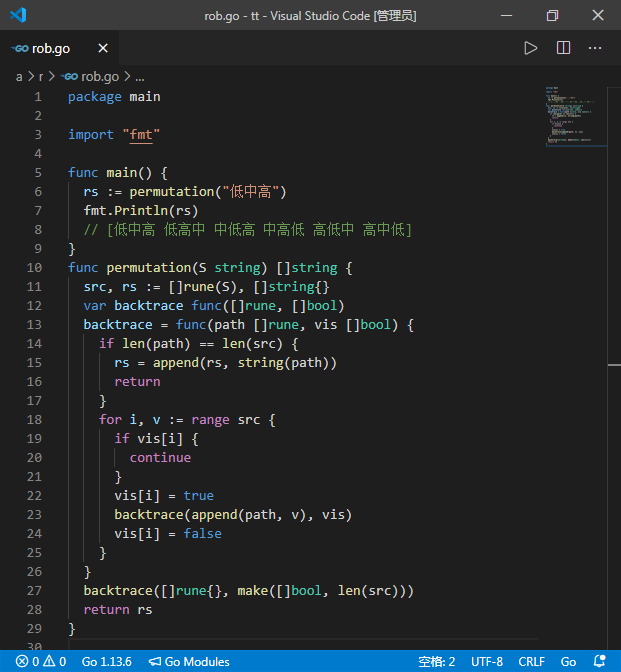Screen dimensions: 621x672
Task: Open the editor More Actions ellipsis menu
Action: pyautogui.click(x=595, y=48)
